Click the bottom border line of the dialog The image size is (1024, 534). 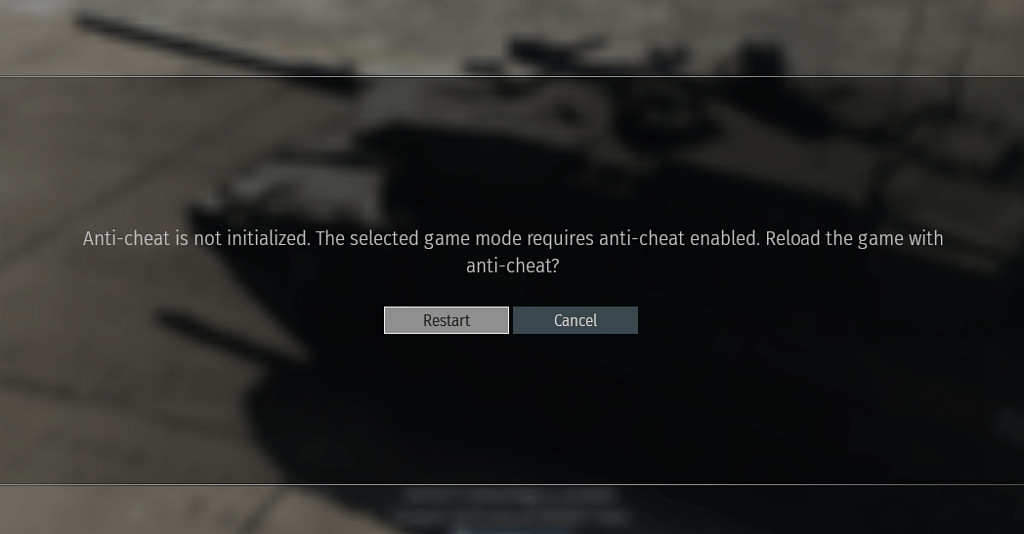pos(512,484)
